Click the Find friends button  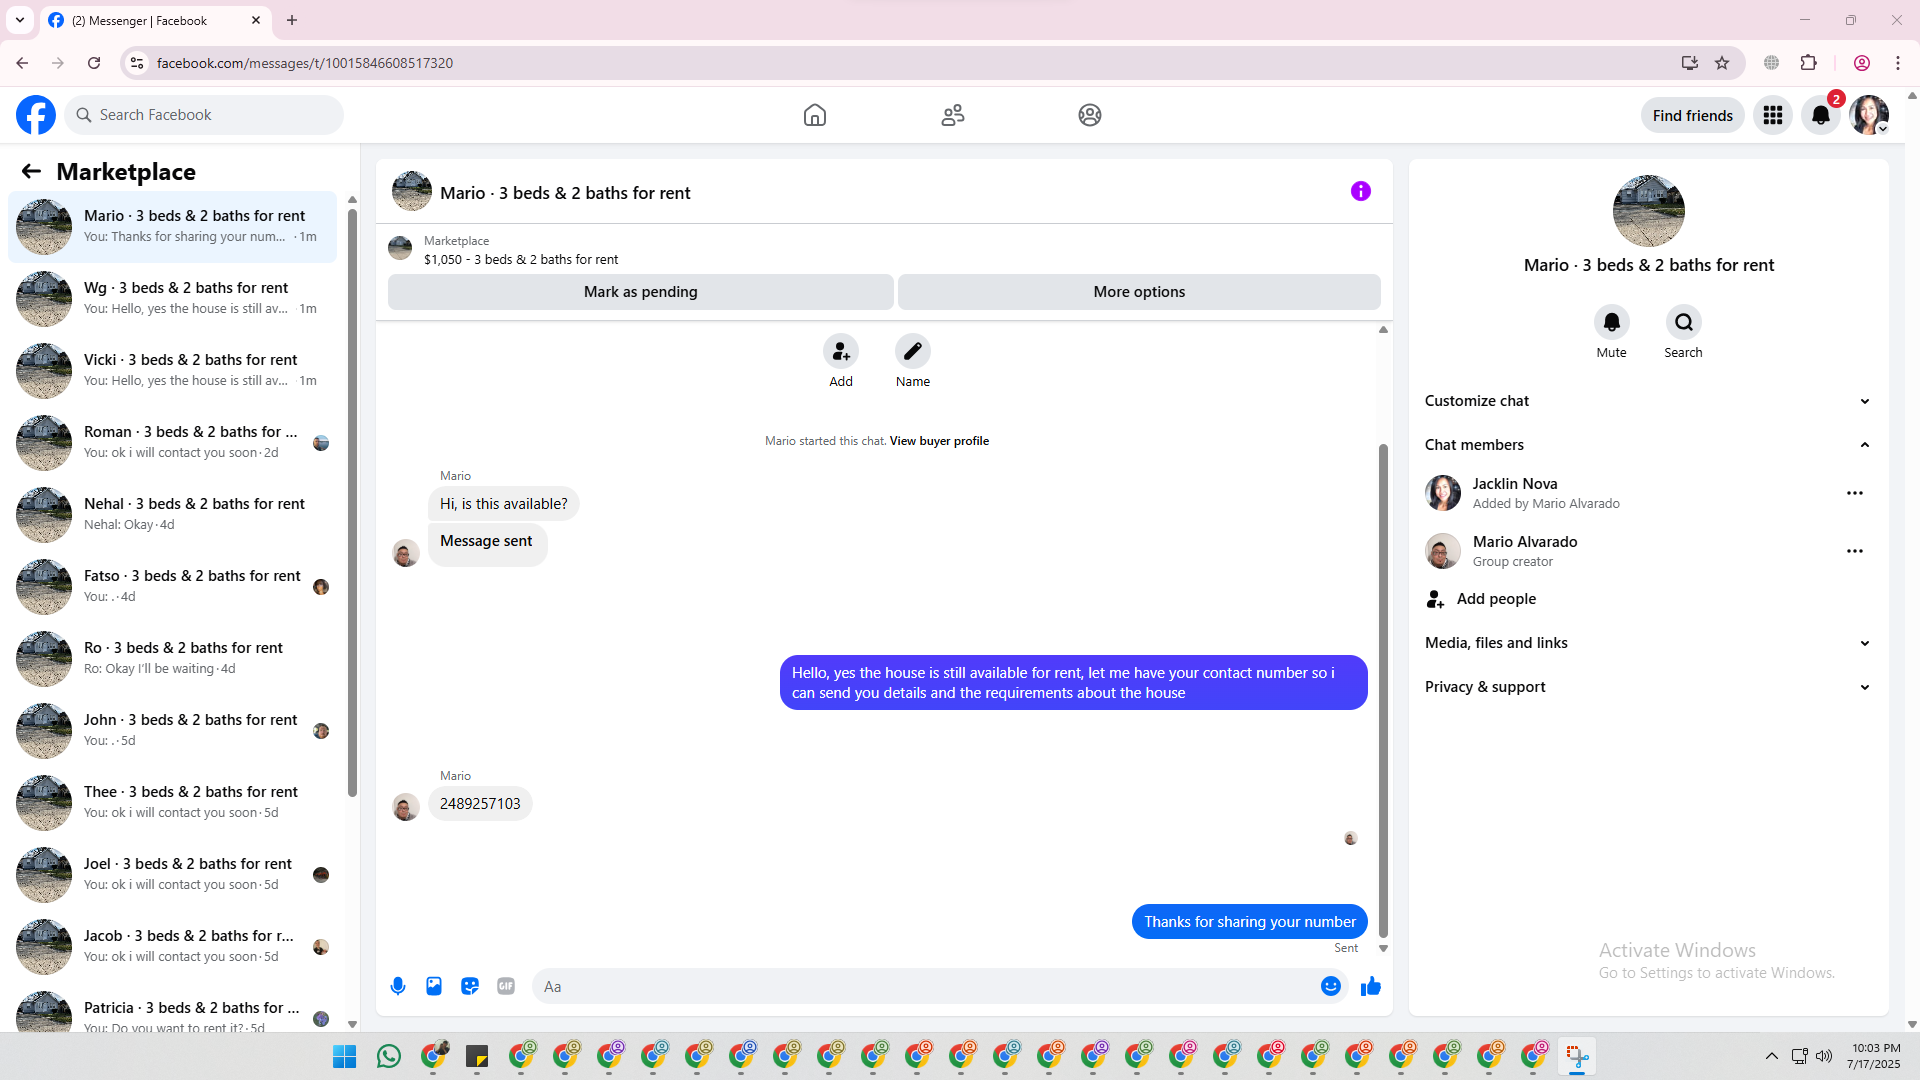[x=1693, y=115]
